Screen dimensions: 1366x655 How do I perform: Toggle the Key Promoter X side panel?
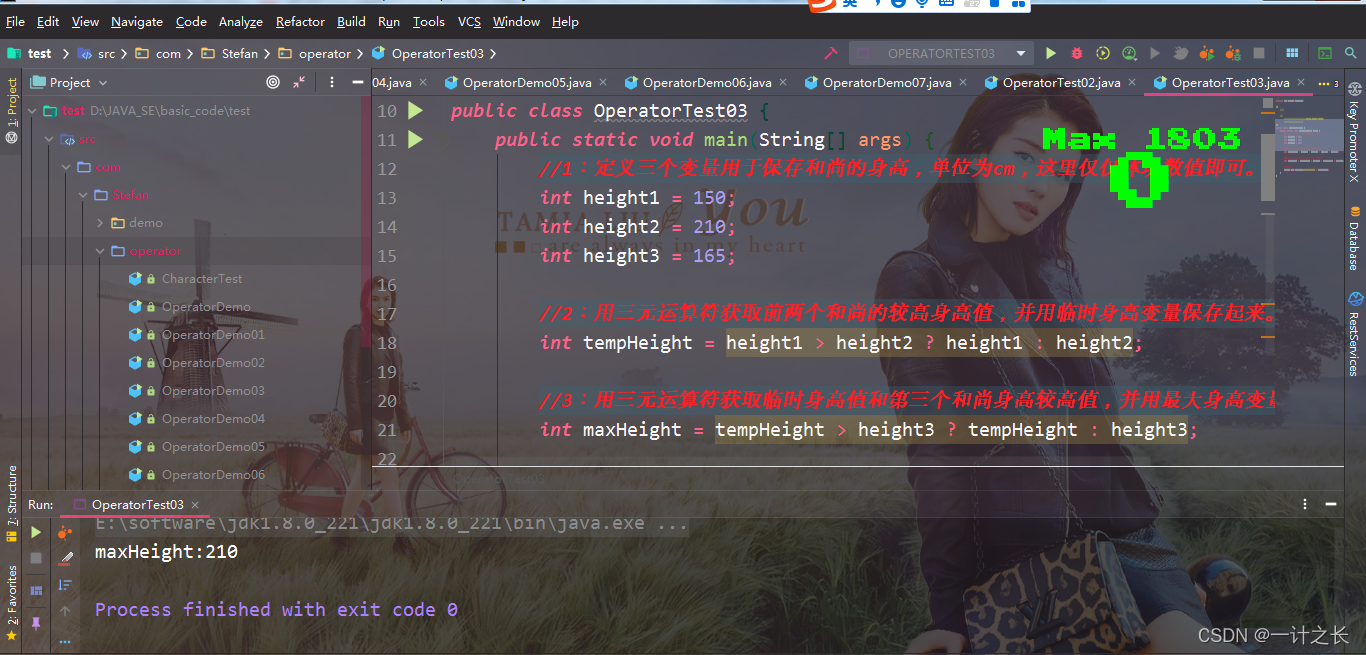[1354, 133]
